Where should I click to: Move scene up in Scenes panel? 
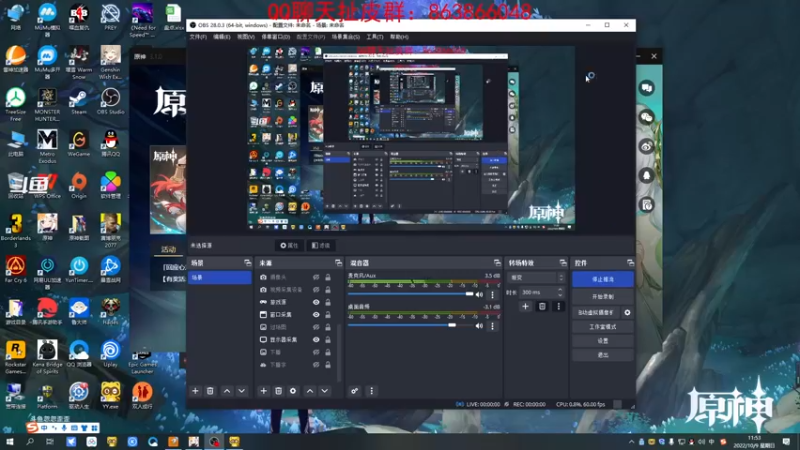(x=227, y=391)
